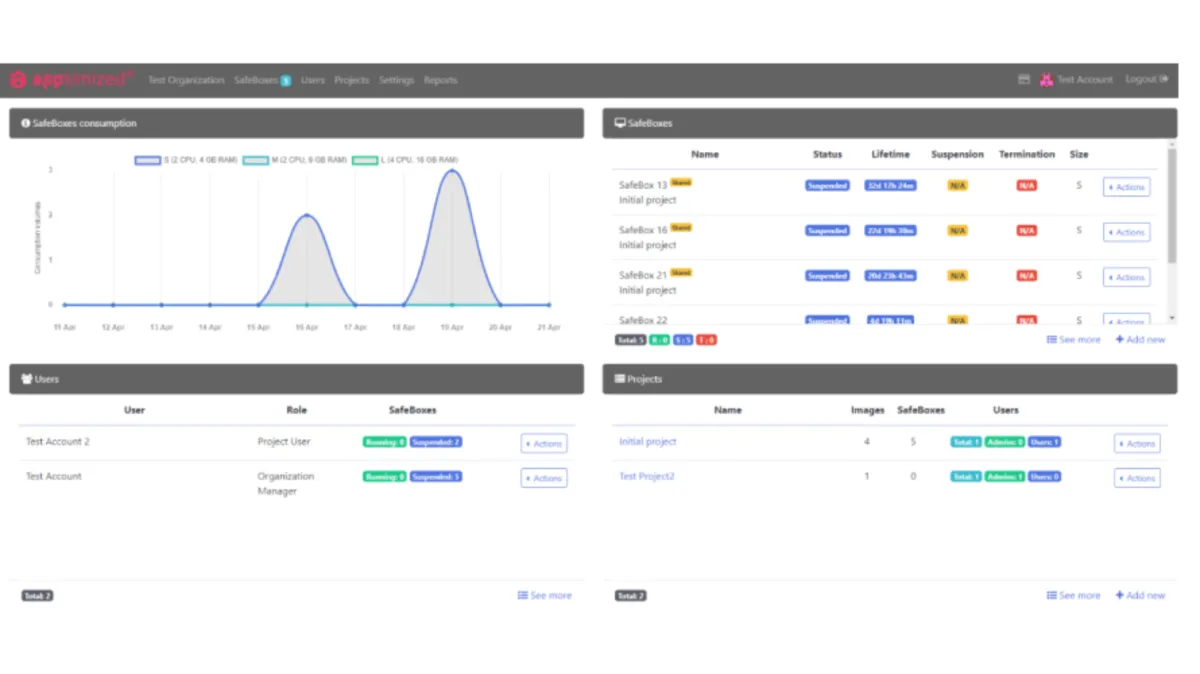Toggle the M (2 CPU, 8 GB RAM) chart legend
1200x674 pixels.
coord(255,160)
